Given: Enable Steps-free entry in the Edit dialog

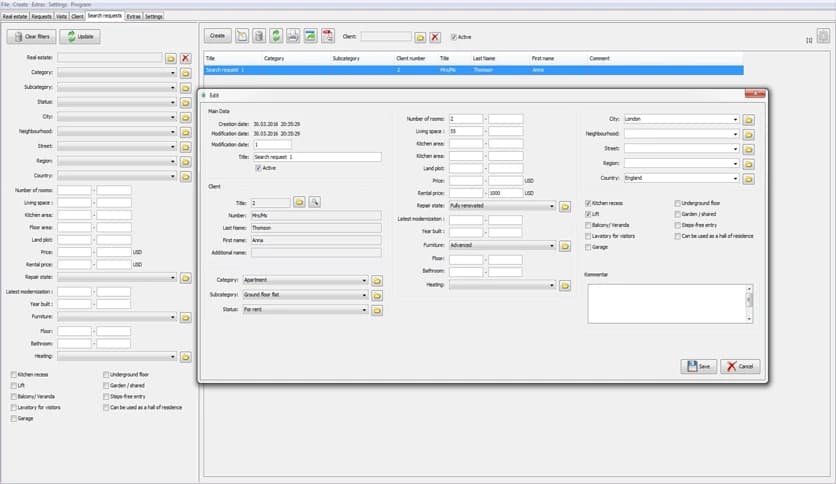Looking at the screenshot, I should (x=677, y=225).
